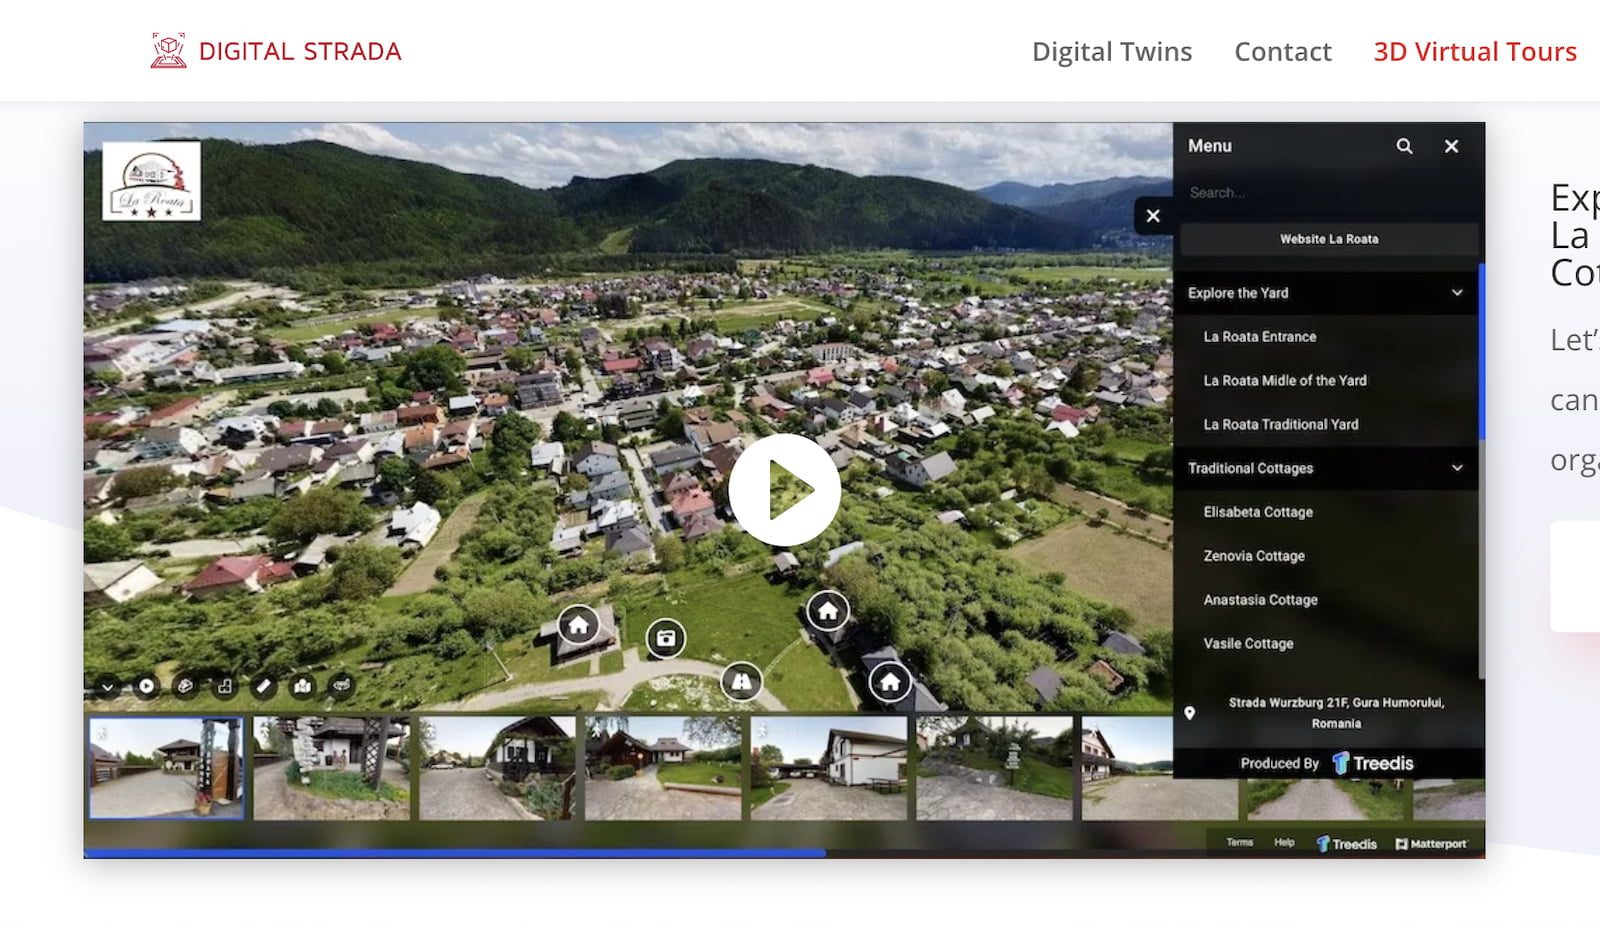The height and width of the screenshot is (933, 1600).
Task: Collapse the tour toolbar with the down chevron
Action: click(107, 687)
